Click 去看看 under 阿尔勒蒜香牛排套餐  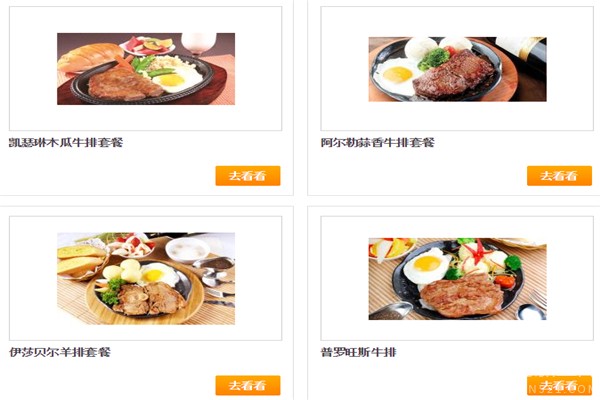coord(559,176)
